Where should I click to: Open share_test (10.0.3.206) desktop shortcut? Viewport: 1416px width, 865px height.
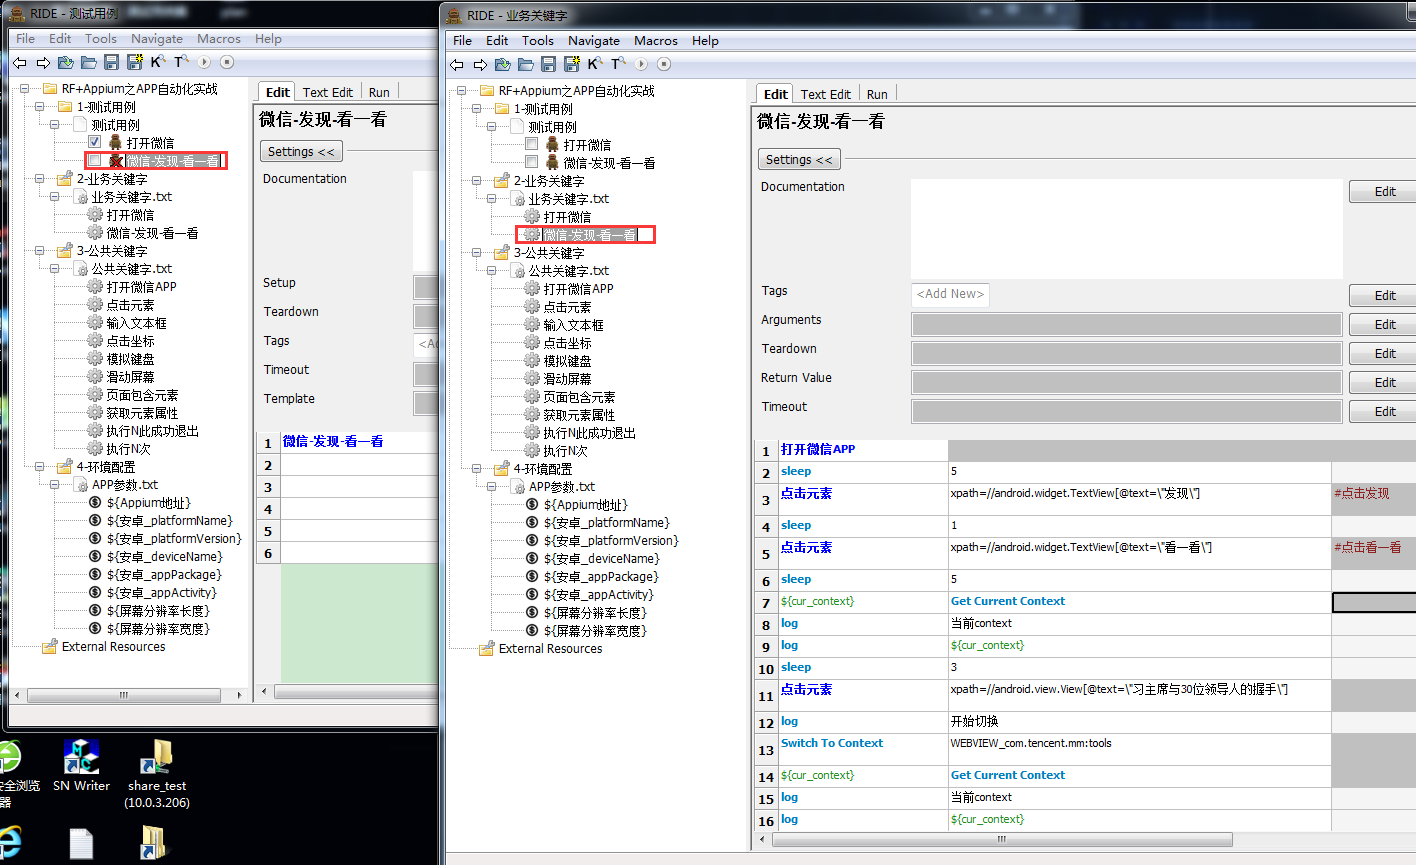(157, 774)
